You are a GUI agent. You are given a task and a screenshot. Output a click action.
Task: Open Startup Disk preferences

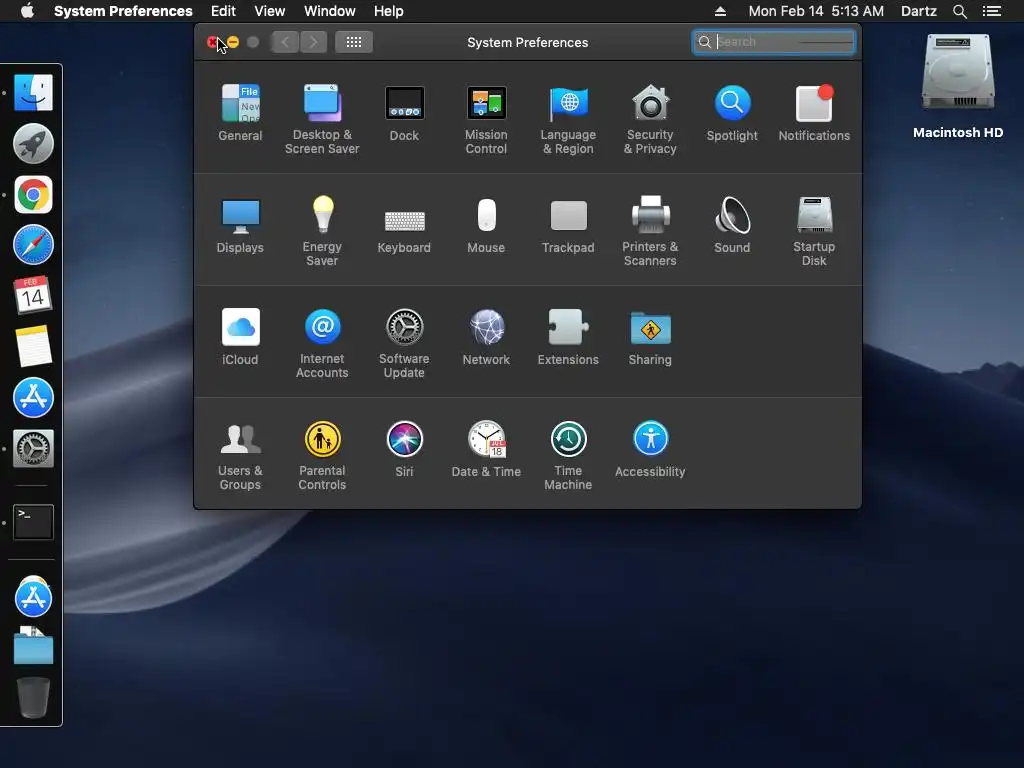[x=814, y=231]
